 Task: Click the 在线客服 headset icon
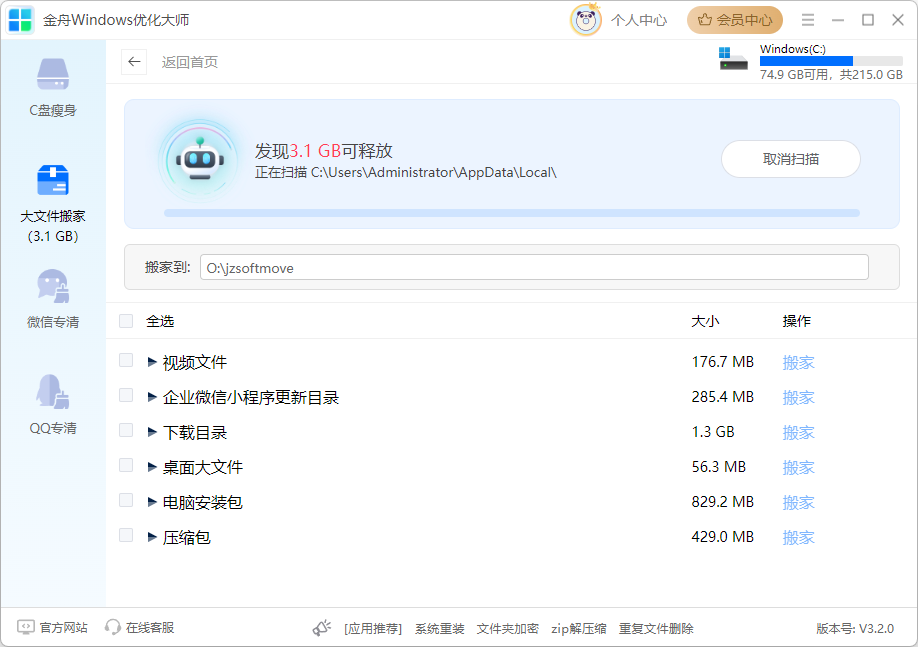coord(113,628)
